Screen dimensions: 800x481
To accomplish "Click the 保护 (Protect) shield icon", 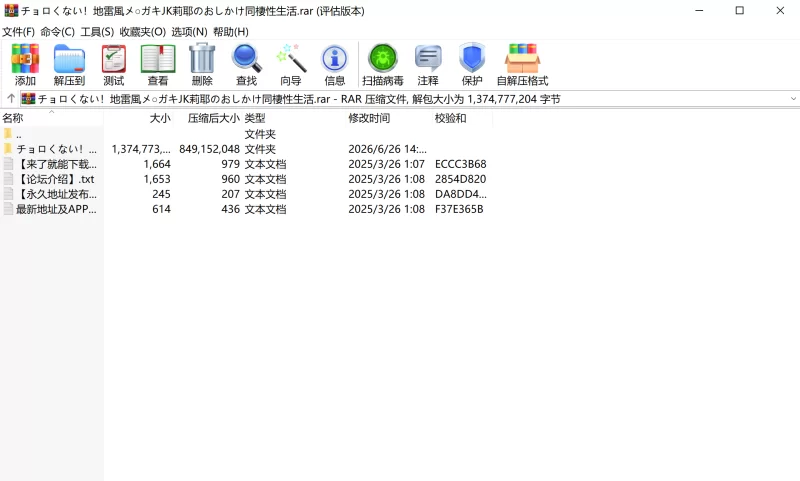I will point(472,58).
